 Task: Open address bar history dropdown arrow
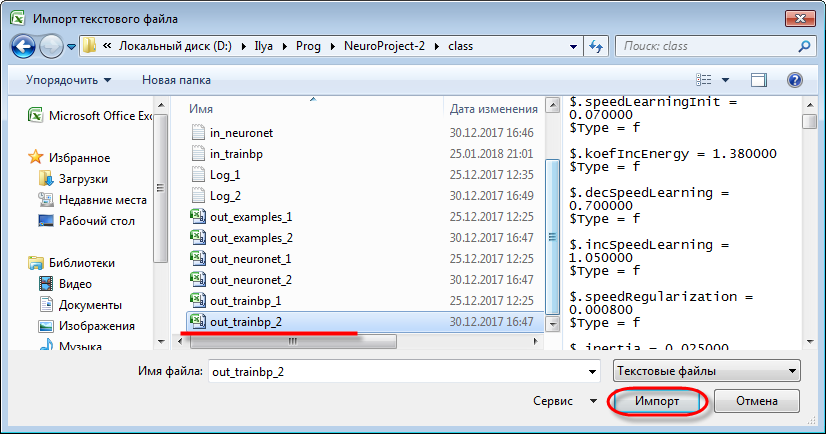573,46
